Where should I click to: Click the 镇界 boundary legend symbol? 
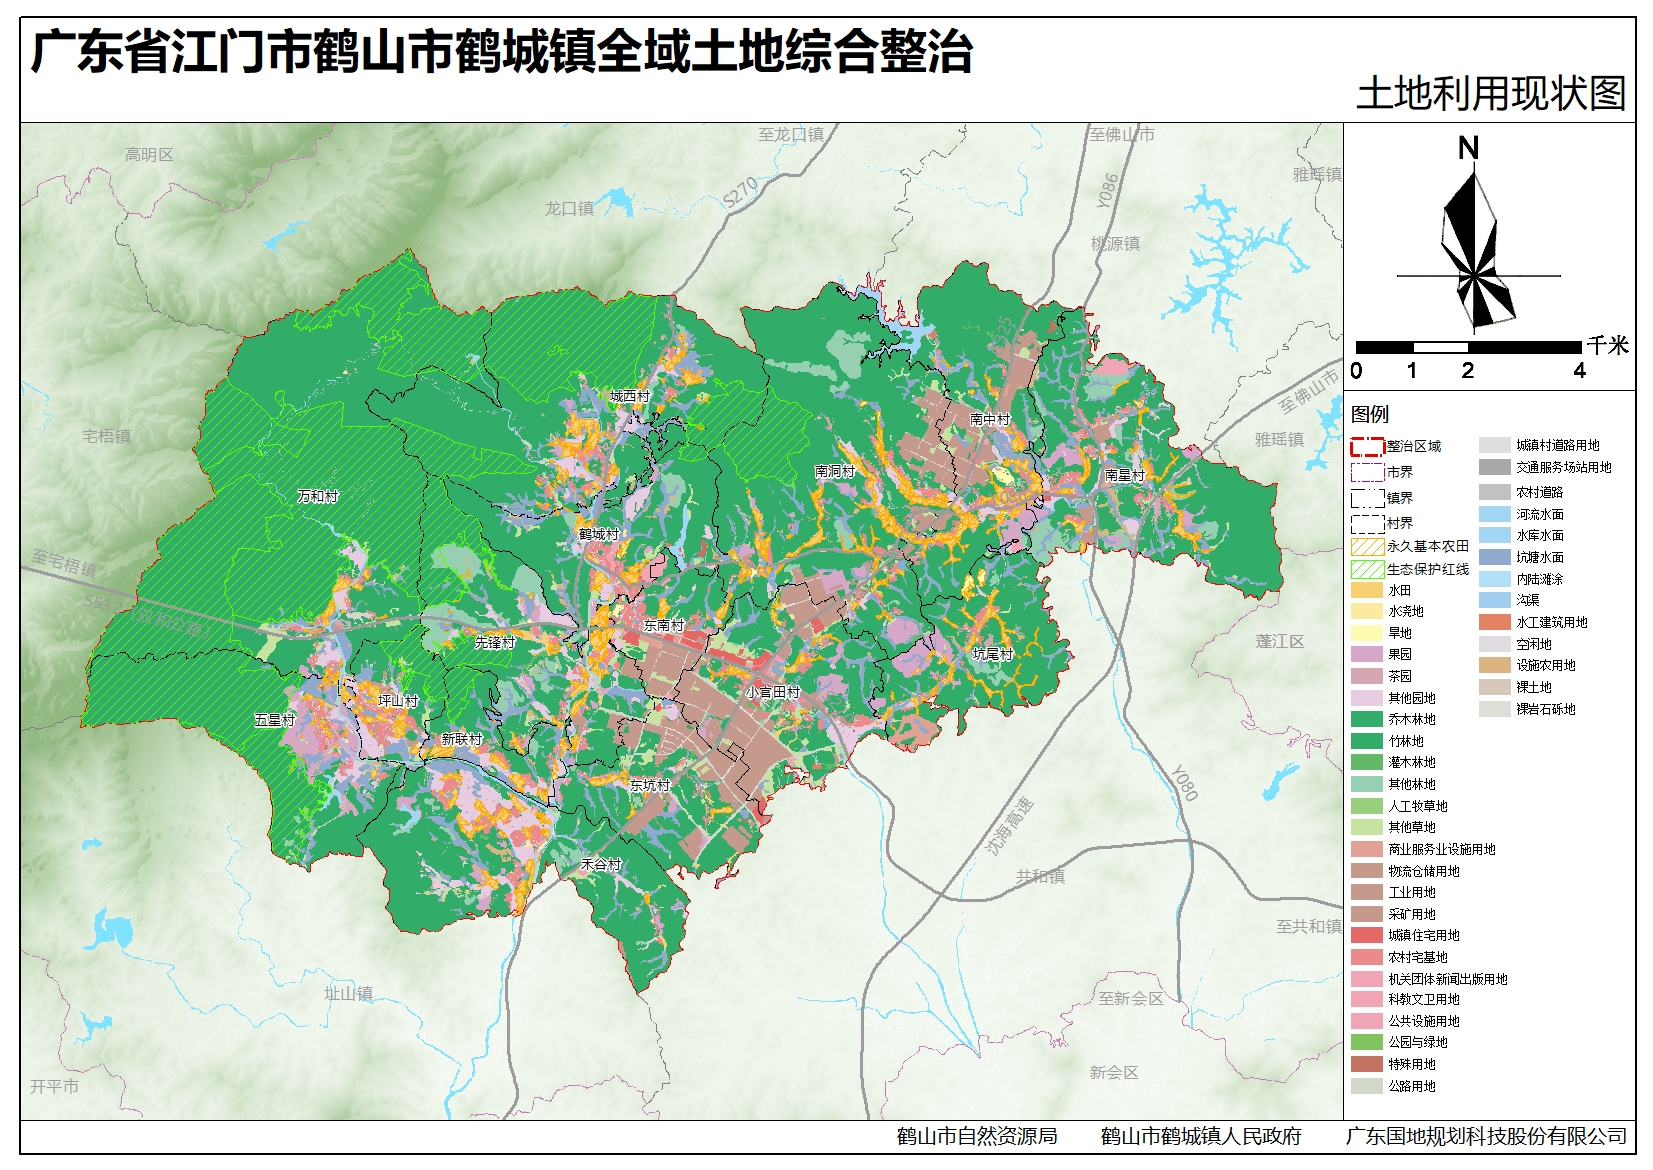tap(1367, 498)
